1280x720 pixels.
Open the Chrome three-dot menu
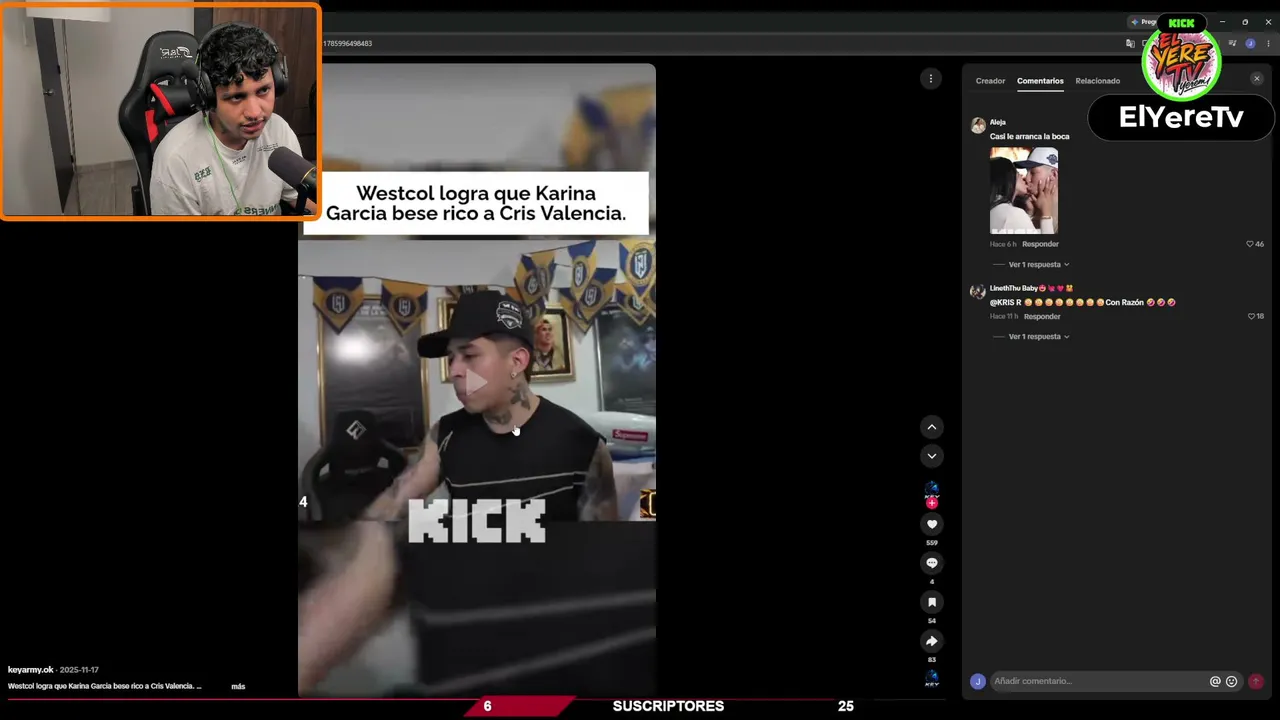(x=1268, y=44)
